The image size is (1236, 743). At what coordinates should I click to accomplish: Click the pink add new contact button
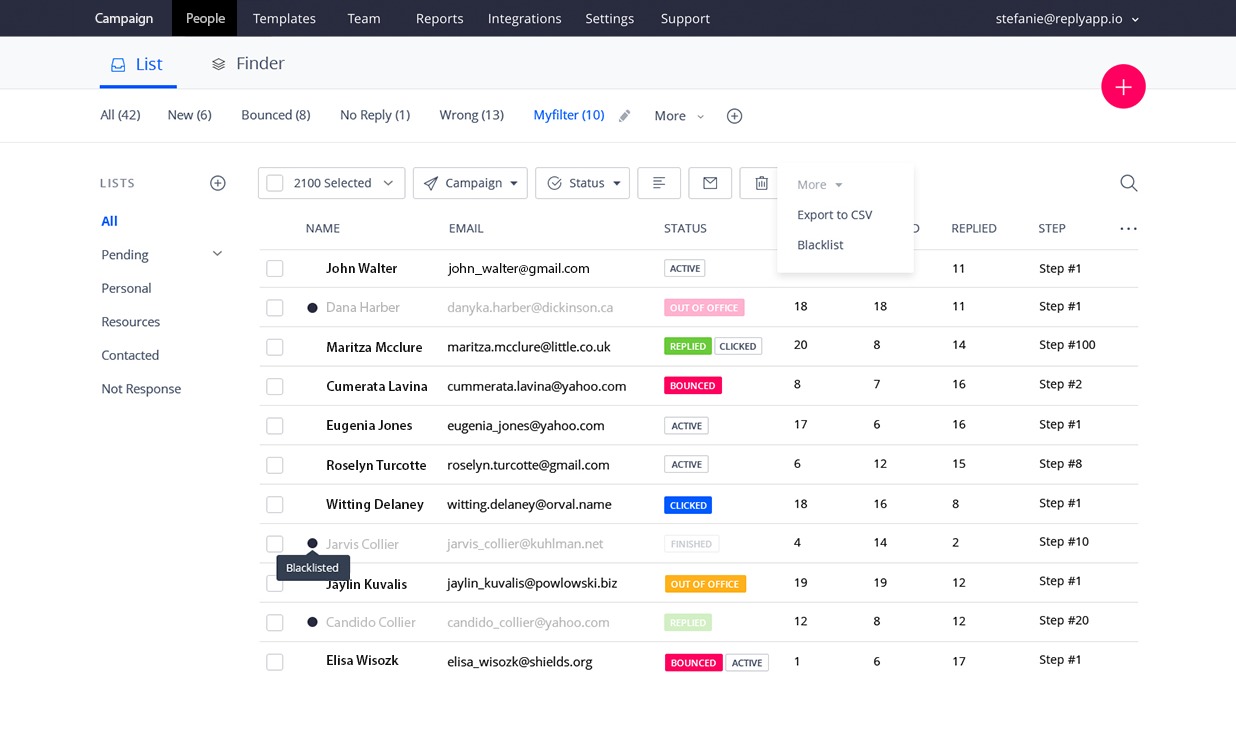point(1123,87)
